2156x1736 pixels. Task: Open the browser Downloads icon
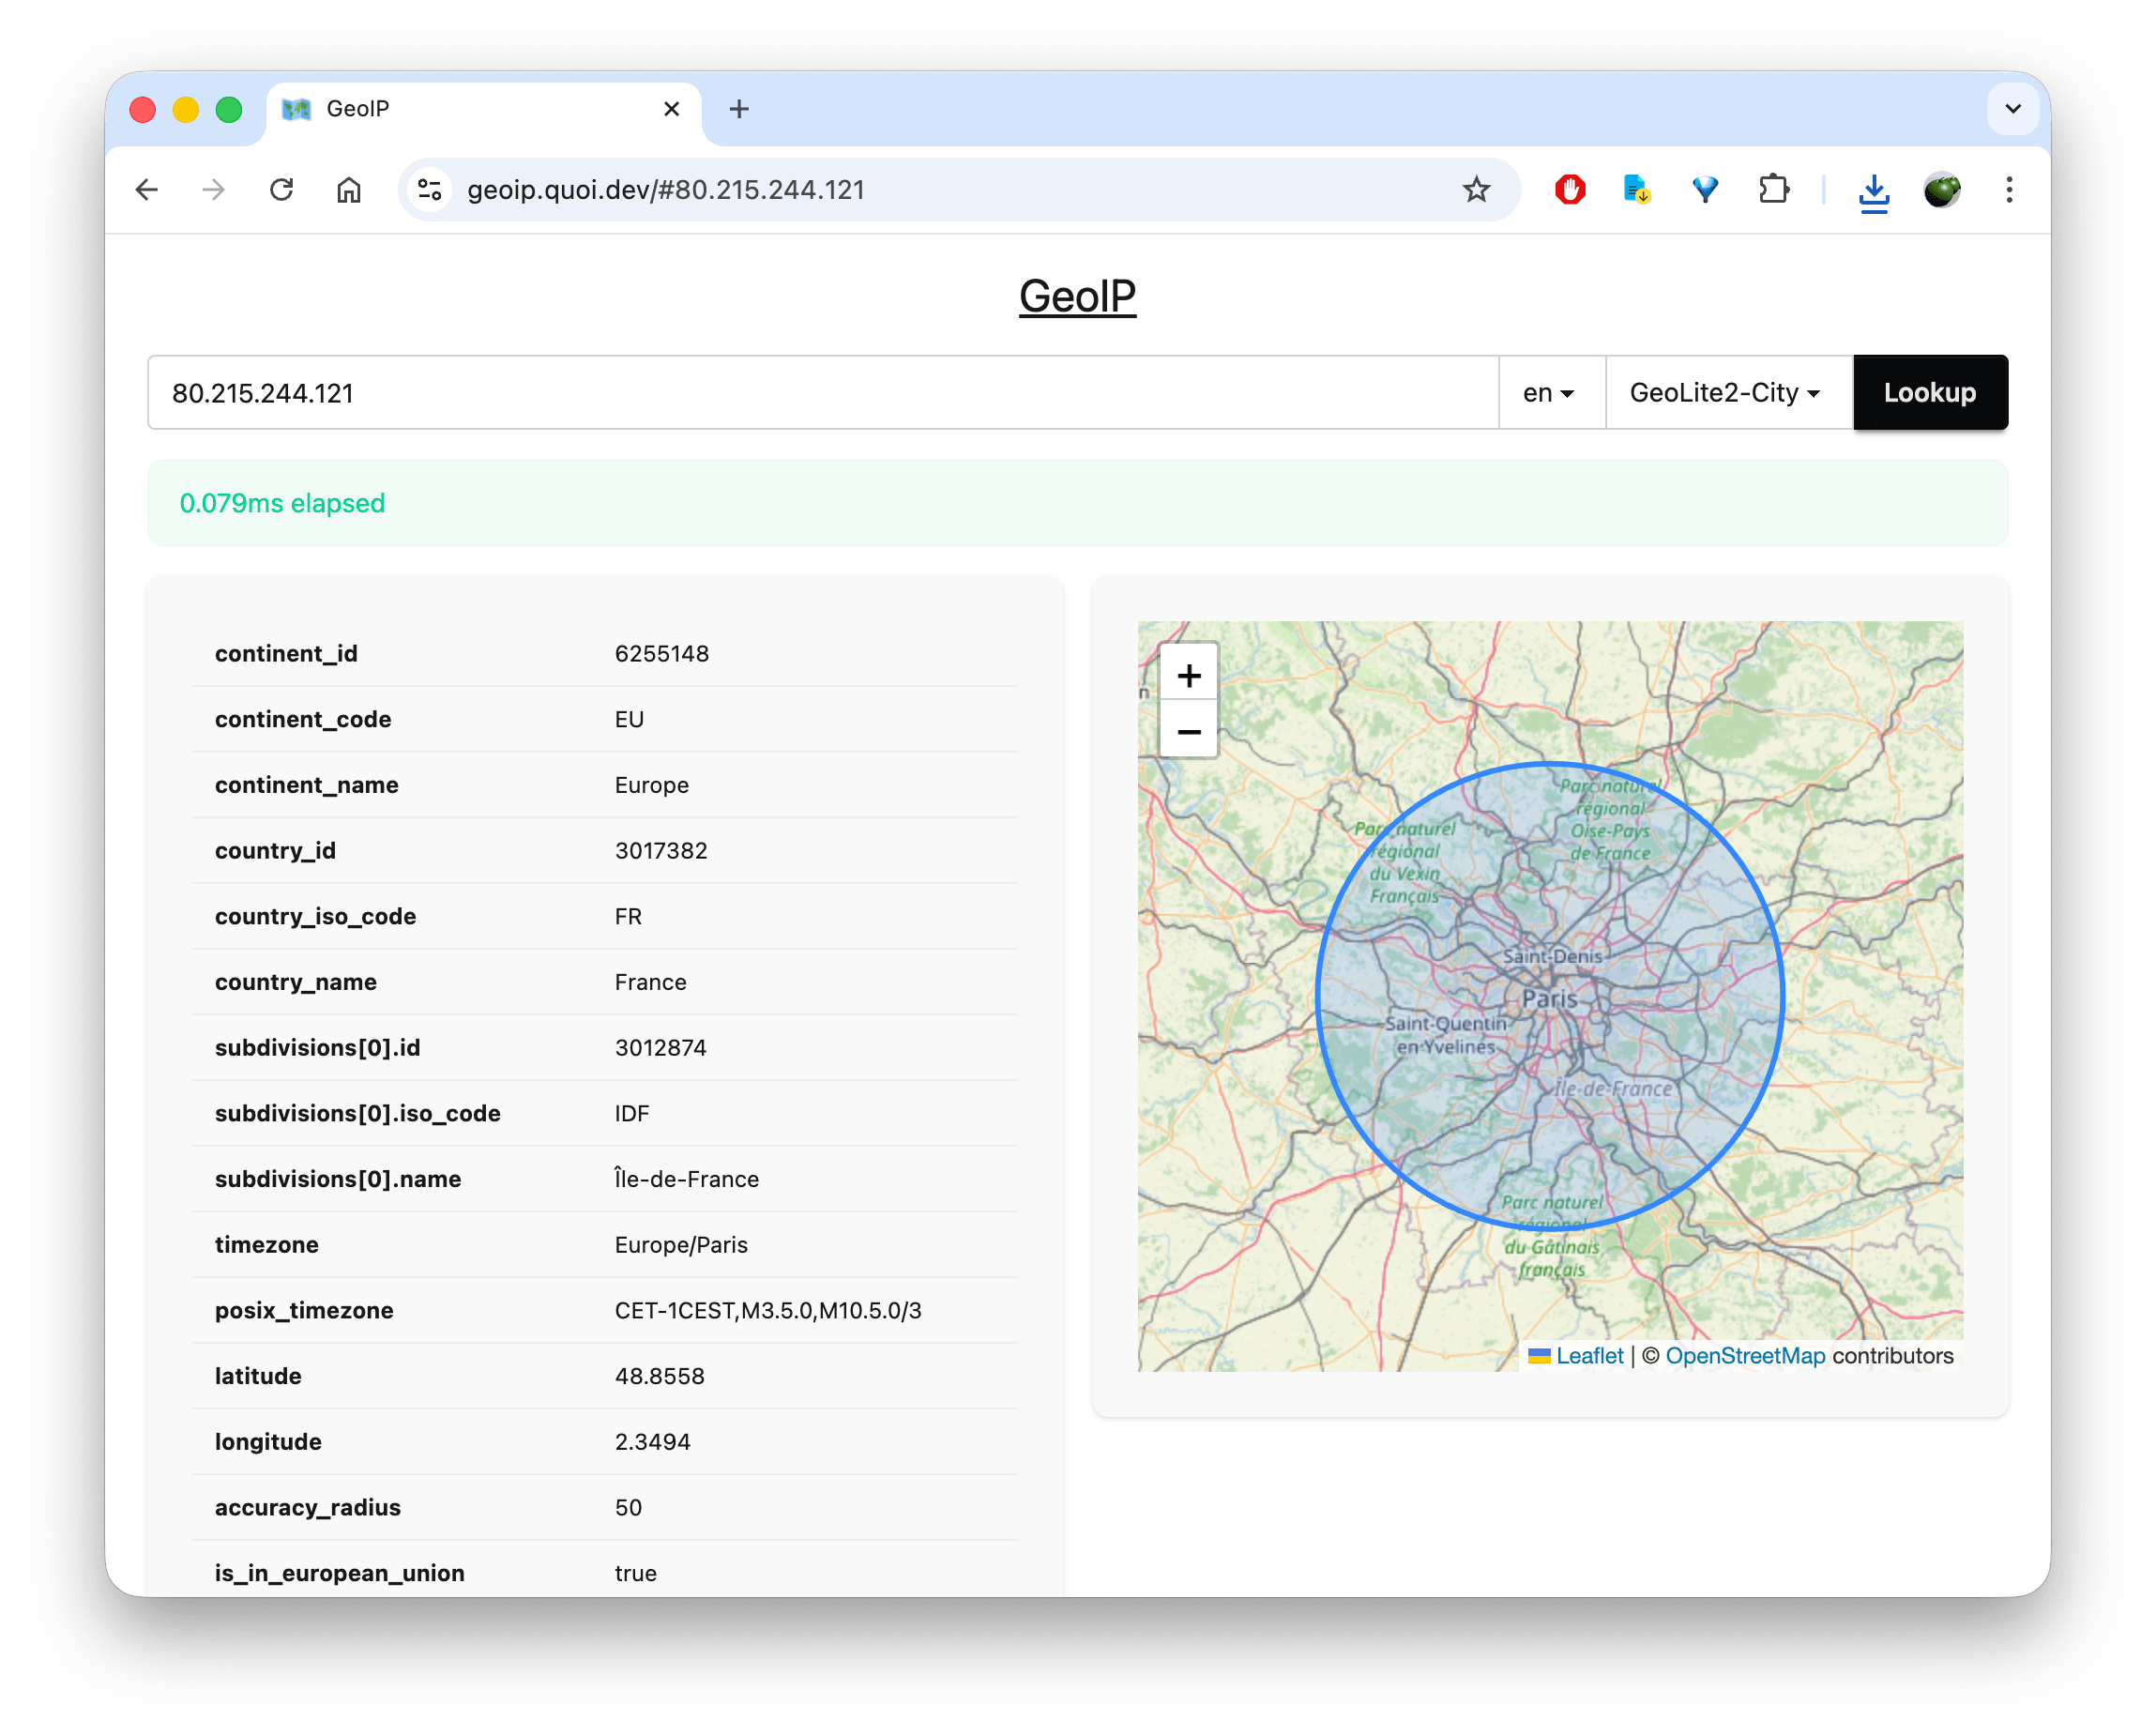pos(1874,190)
